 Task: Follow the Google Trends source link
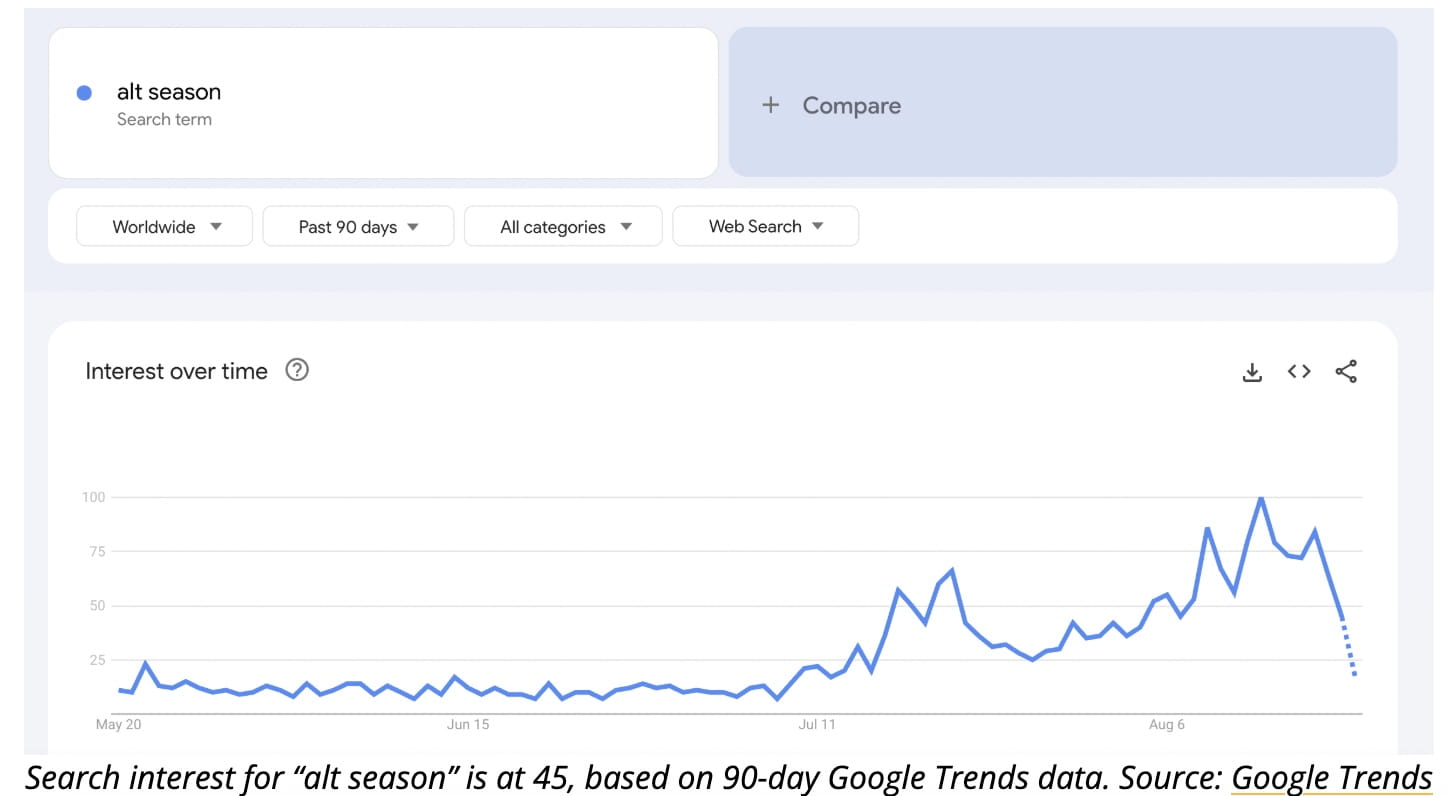(1330, 777)
